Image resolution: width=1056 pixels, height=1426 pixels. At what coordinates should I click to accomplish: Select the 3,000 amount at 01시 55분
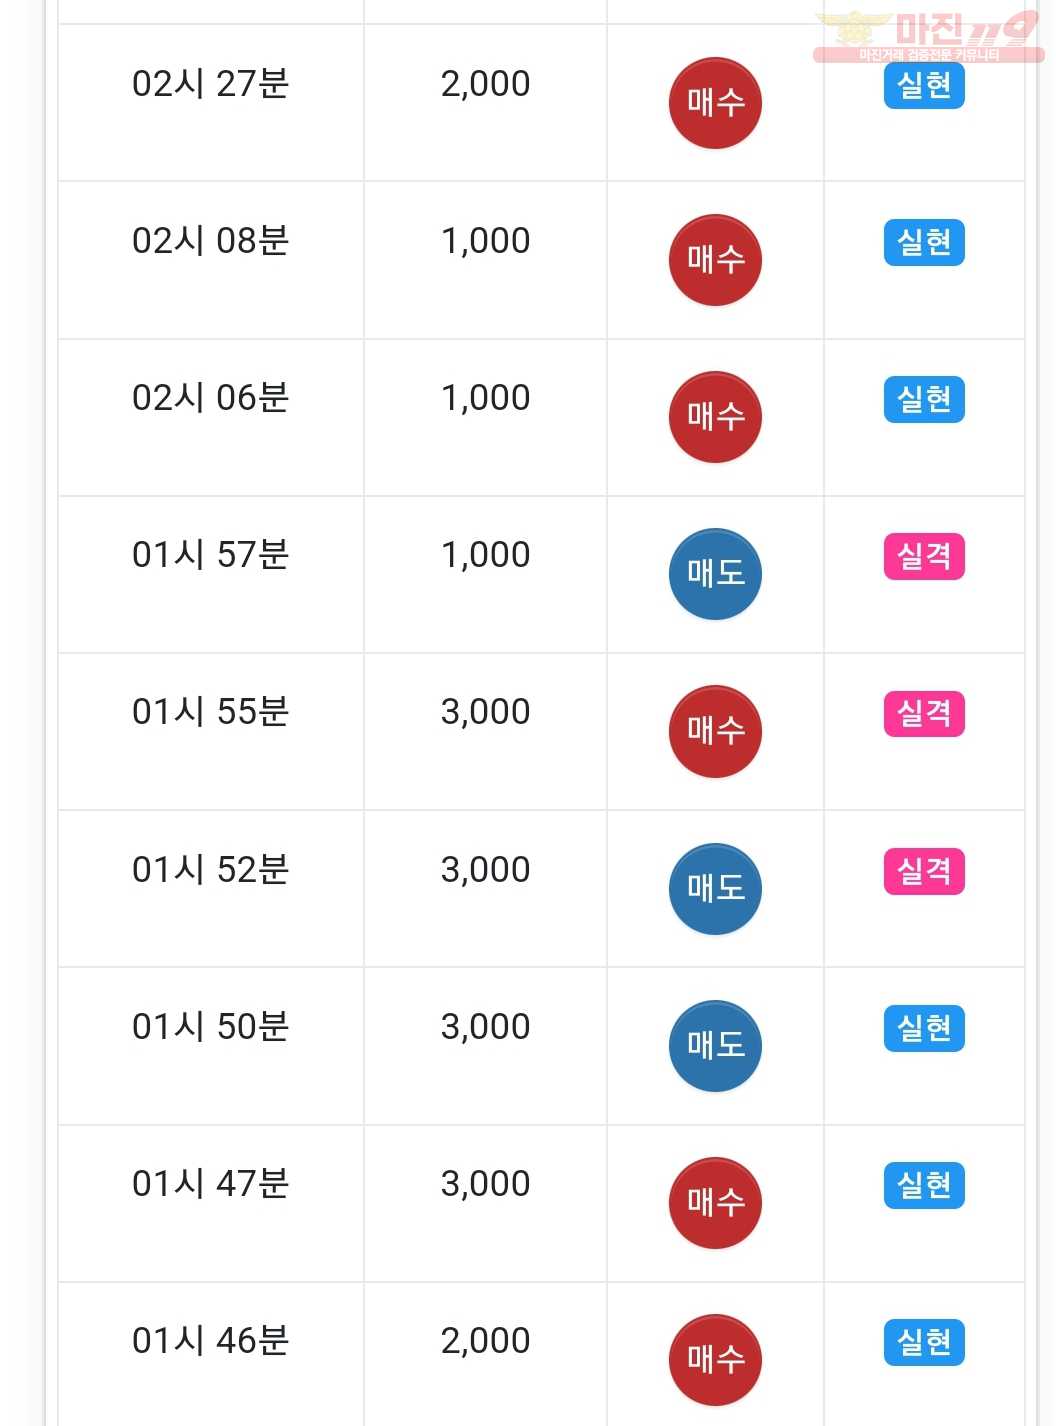click(x=485, y=712)
